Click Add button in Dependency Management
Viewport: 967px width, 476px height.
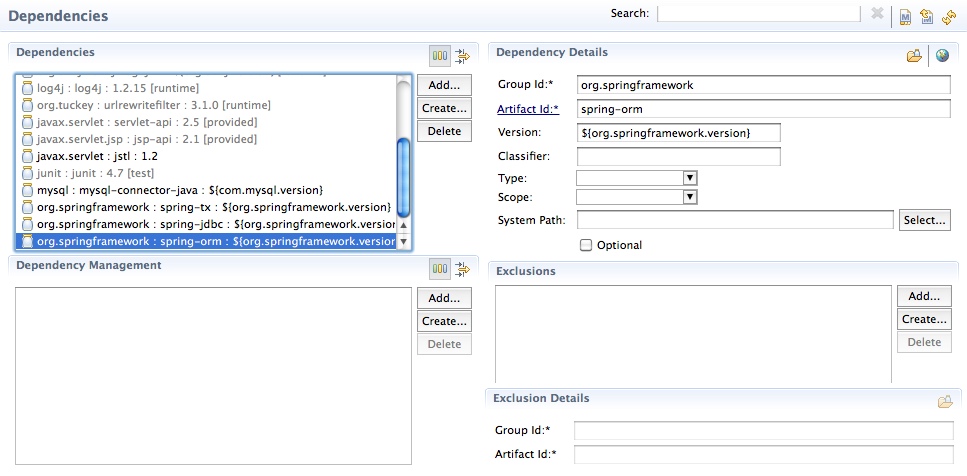[444, 298]
